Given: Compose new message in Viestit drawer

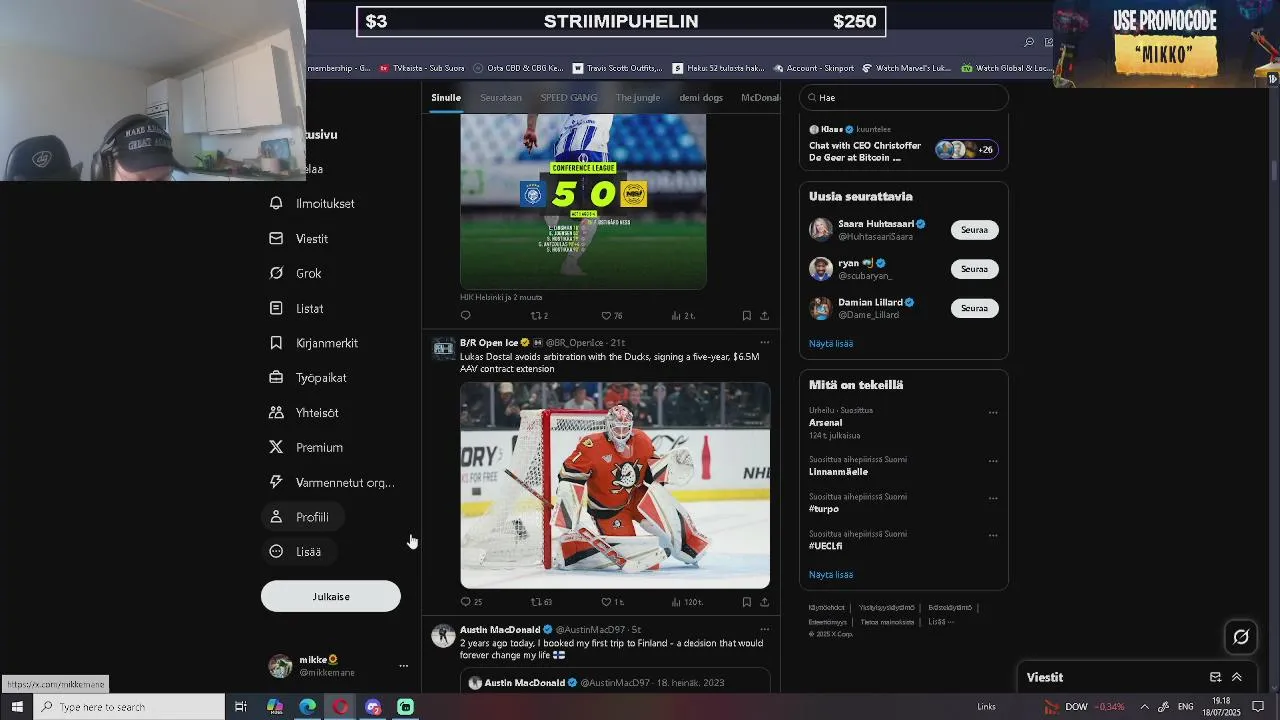Looking at the screenshot, I should click(1215, 677).
